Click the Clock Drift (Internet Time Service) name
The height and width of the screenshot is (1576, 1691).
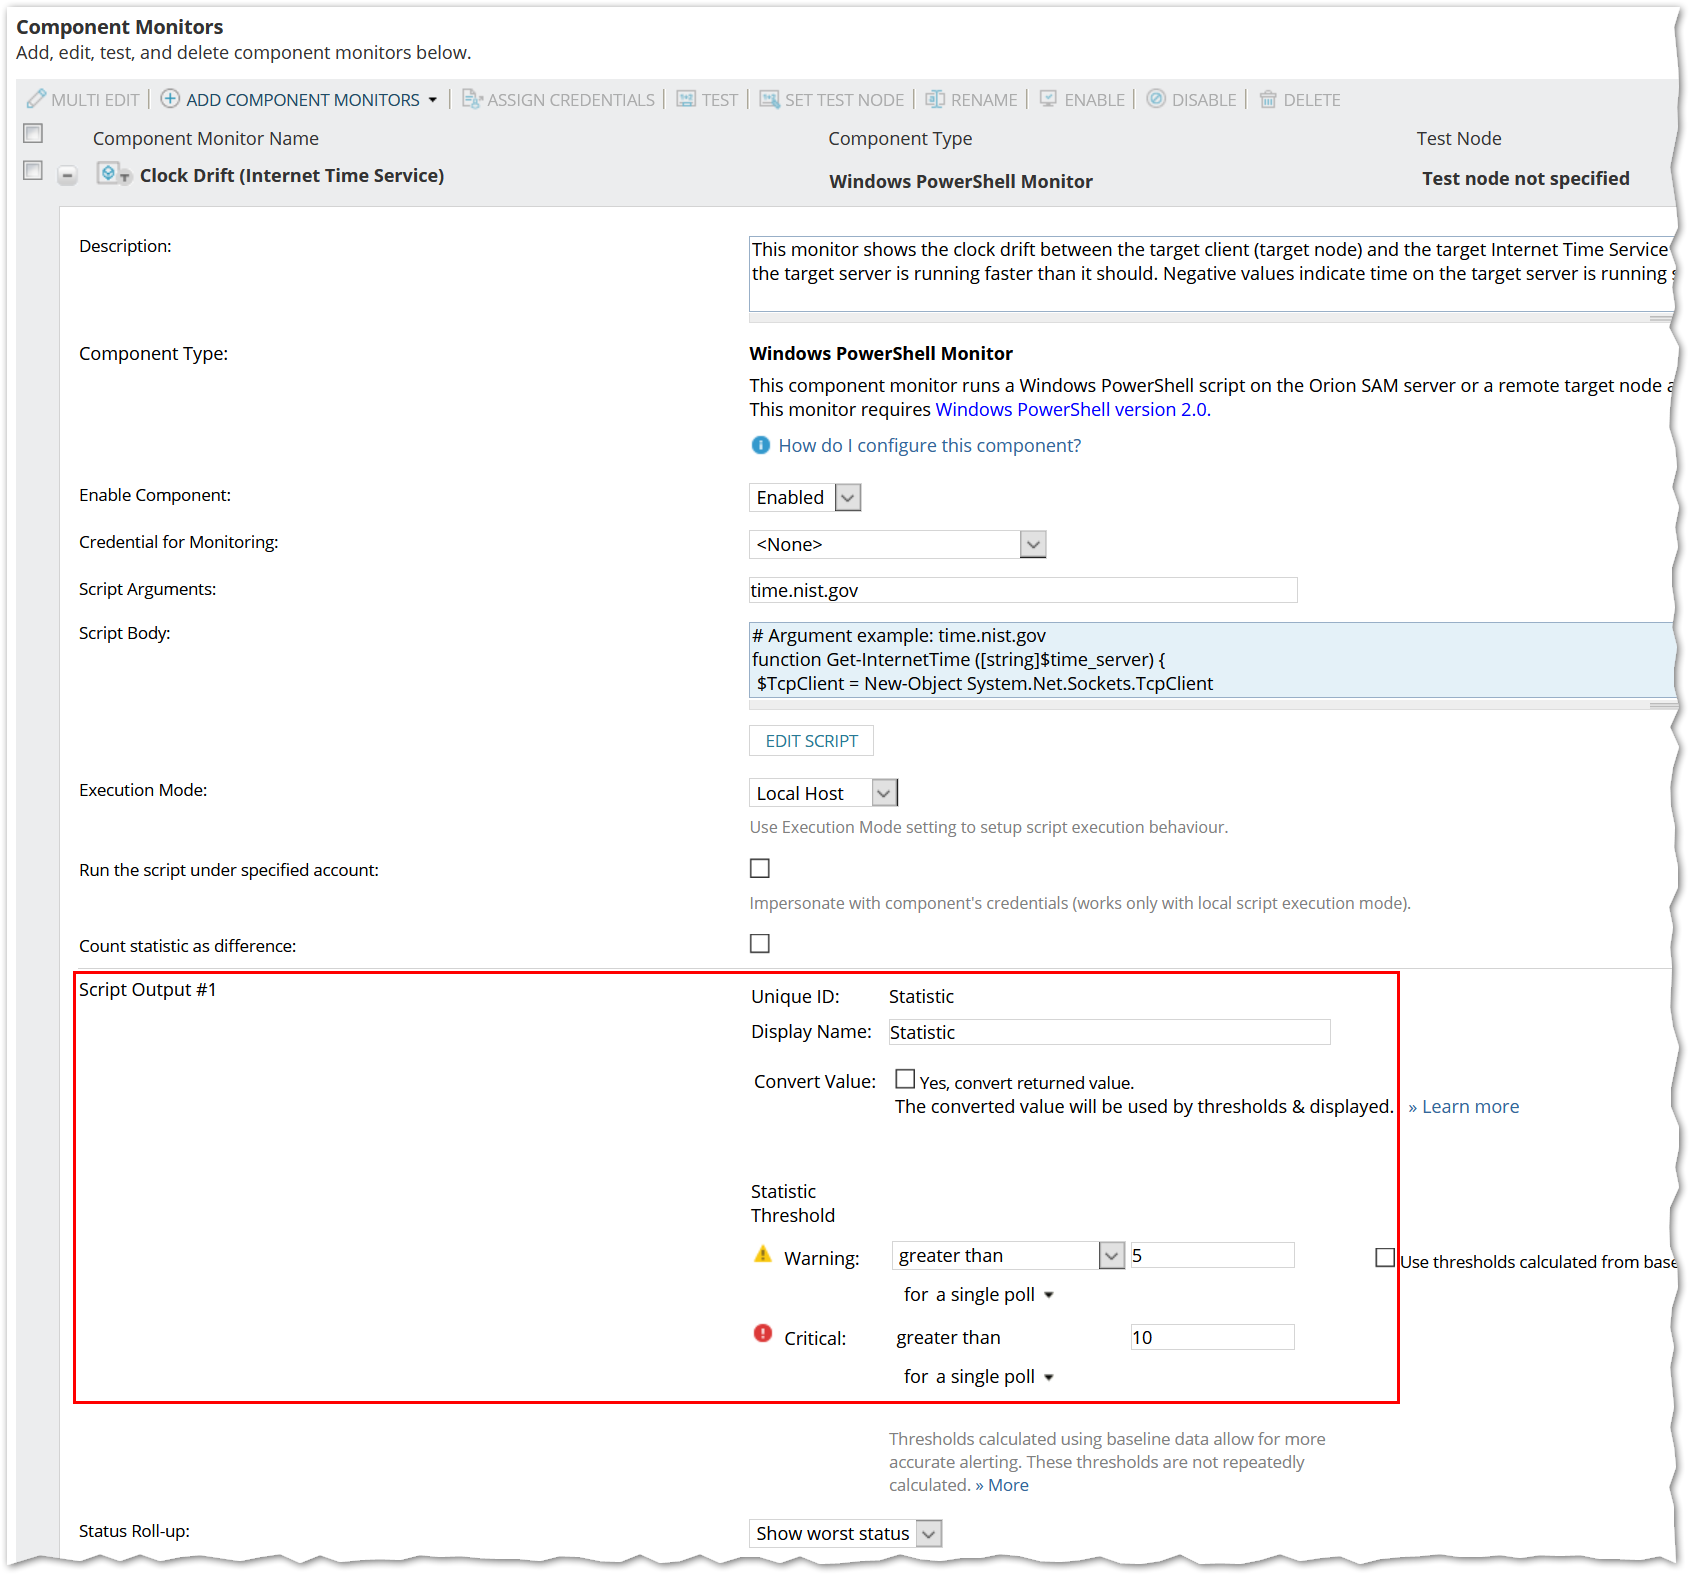292,175
